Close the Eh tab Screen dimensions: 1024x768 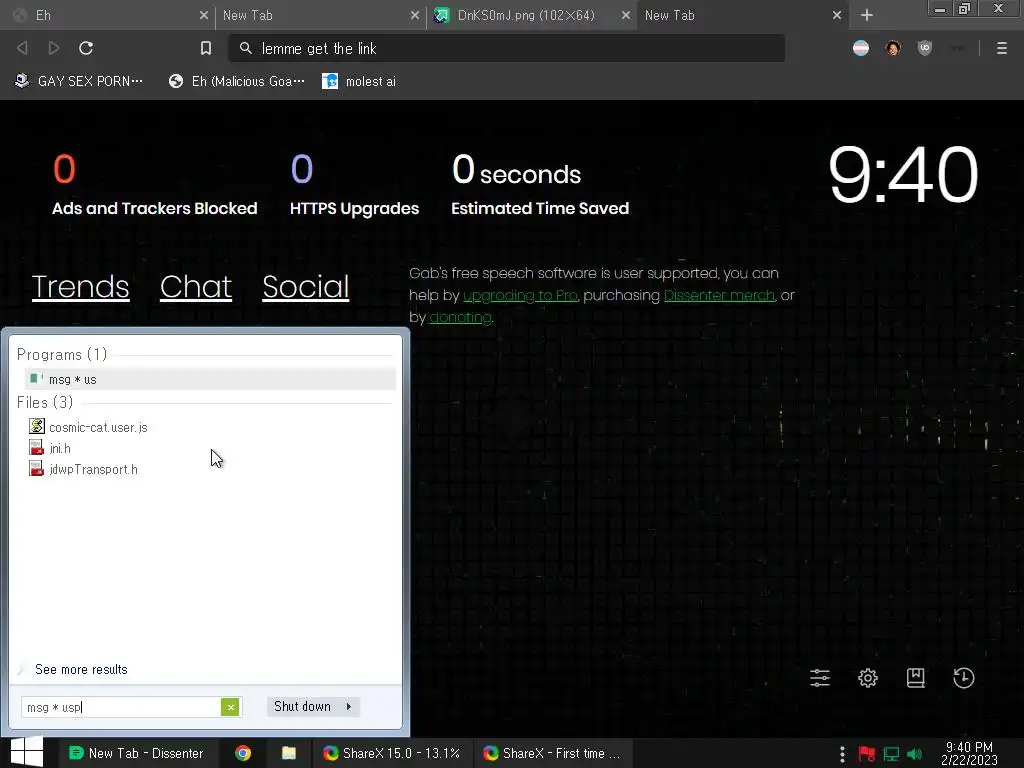(x=204, y=15)
